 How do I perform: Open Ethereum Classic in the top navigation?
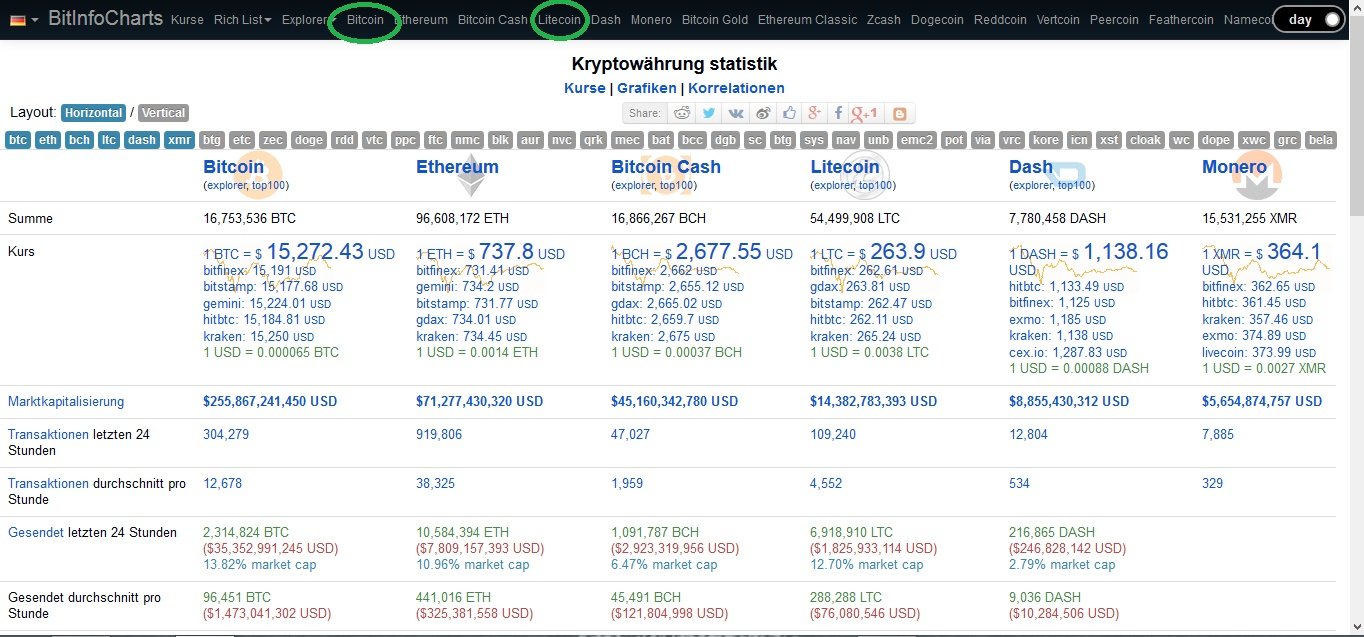coord(807,19)
